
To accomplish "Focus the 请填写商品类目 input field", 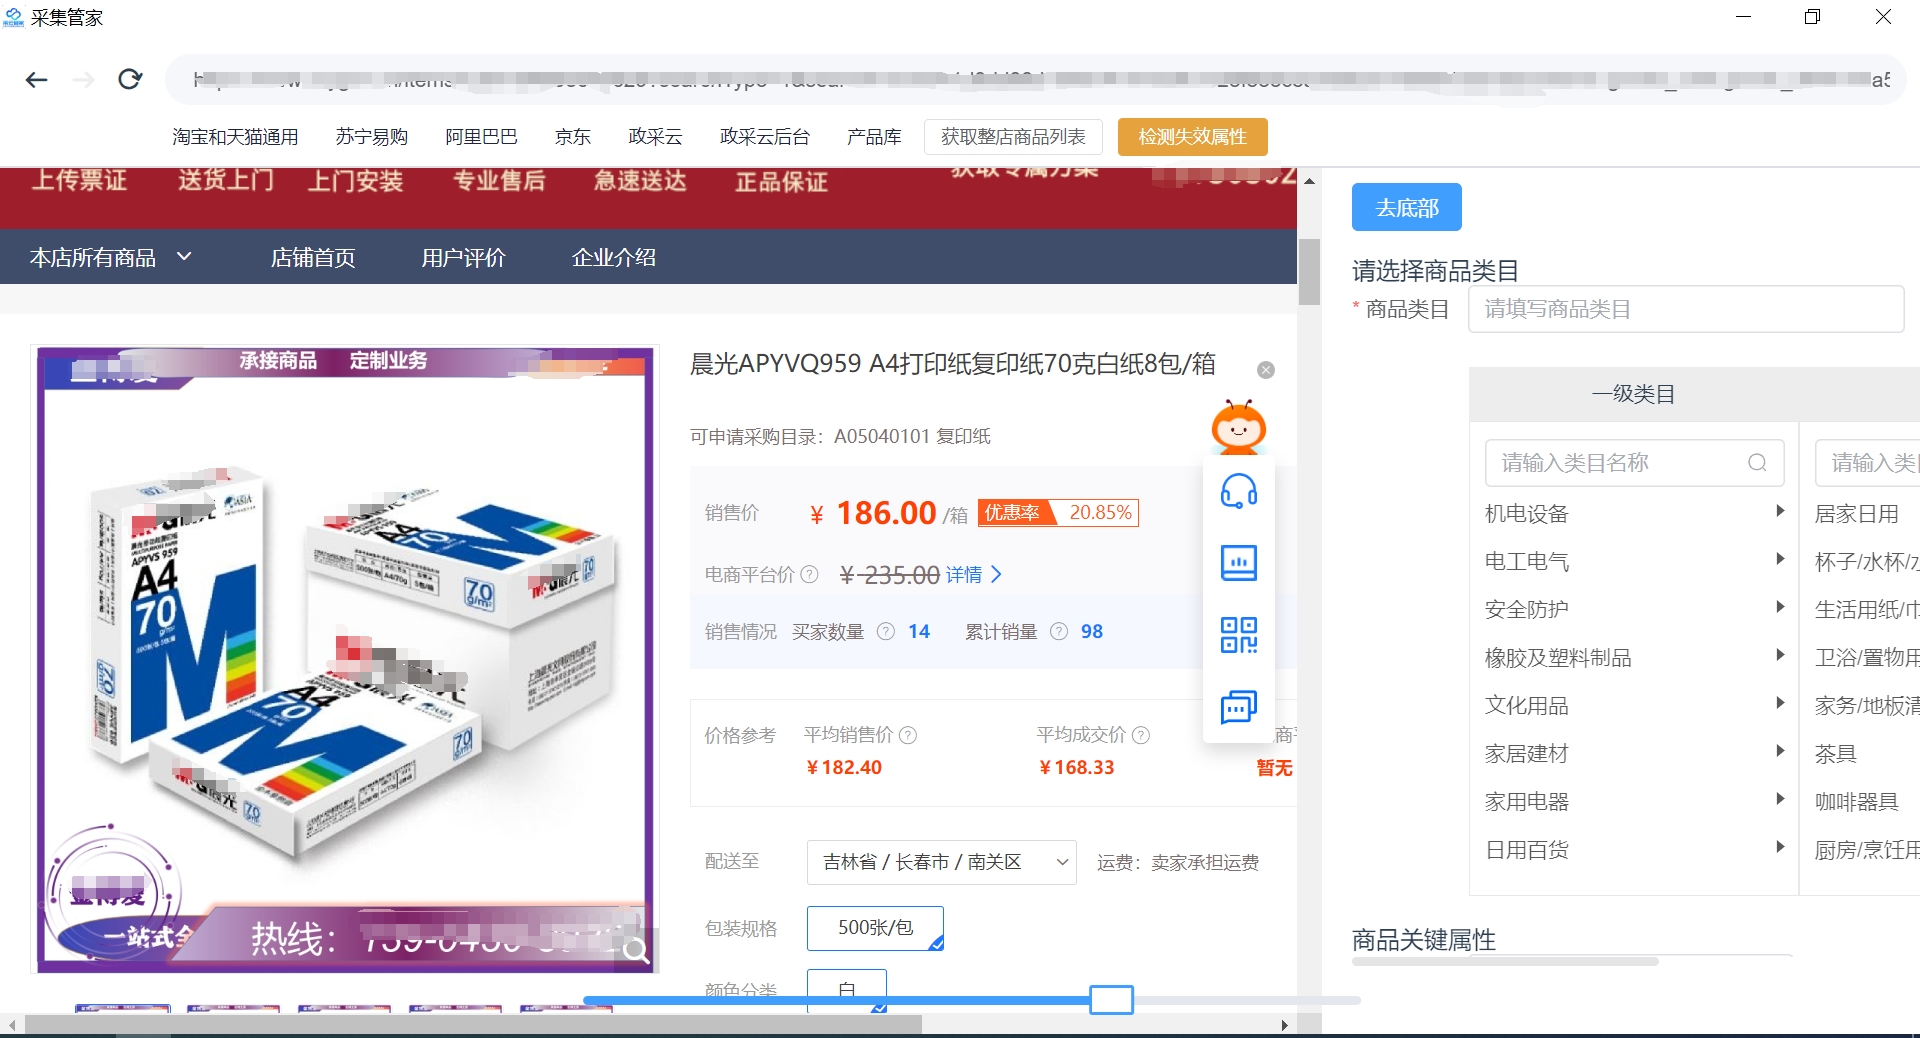I will (x=1685, y=309).
